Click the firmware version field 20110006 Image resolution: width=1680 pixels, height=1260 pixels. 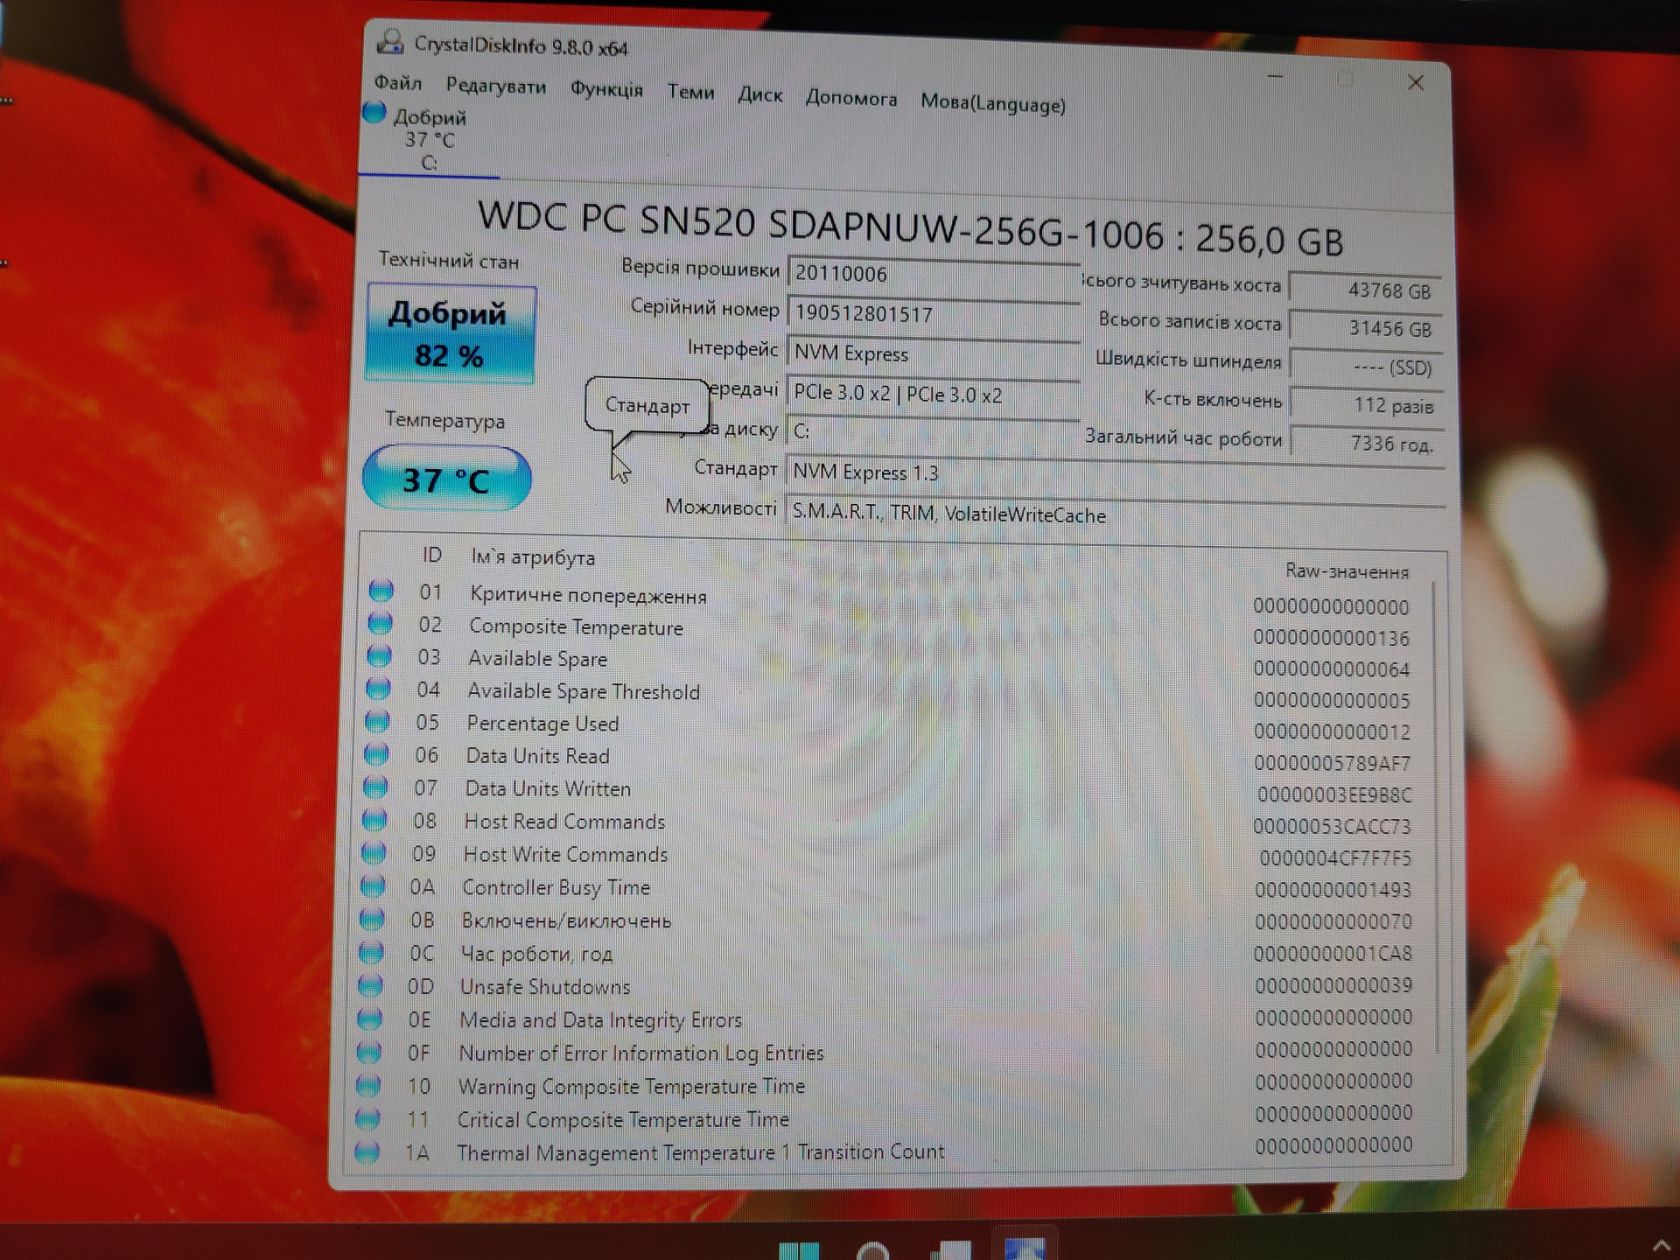[x=933, y=274]
